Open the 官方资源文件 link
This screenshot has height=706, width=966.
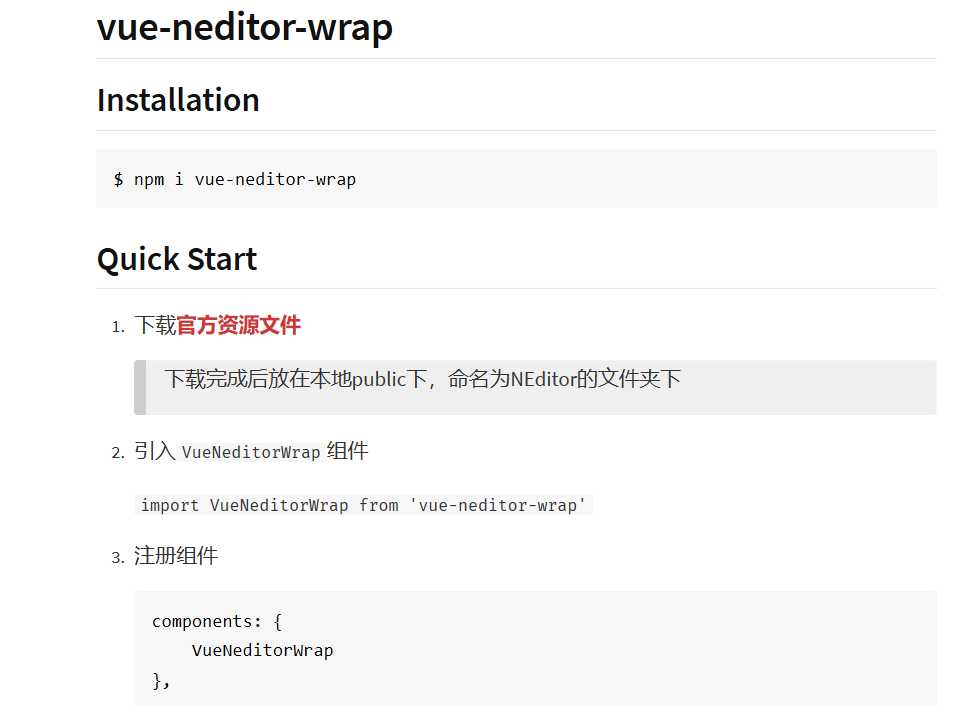(239, 325)
